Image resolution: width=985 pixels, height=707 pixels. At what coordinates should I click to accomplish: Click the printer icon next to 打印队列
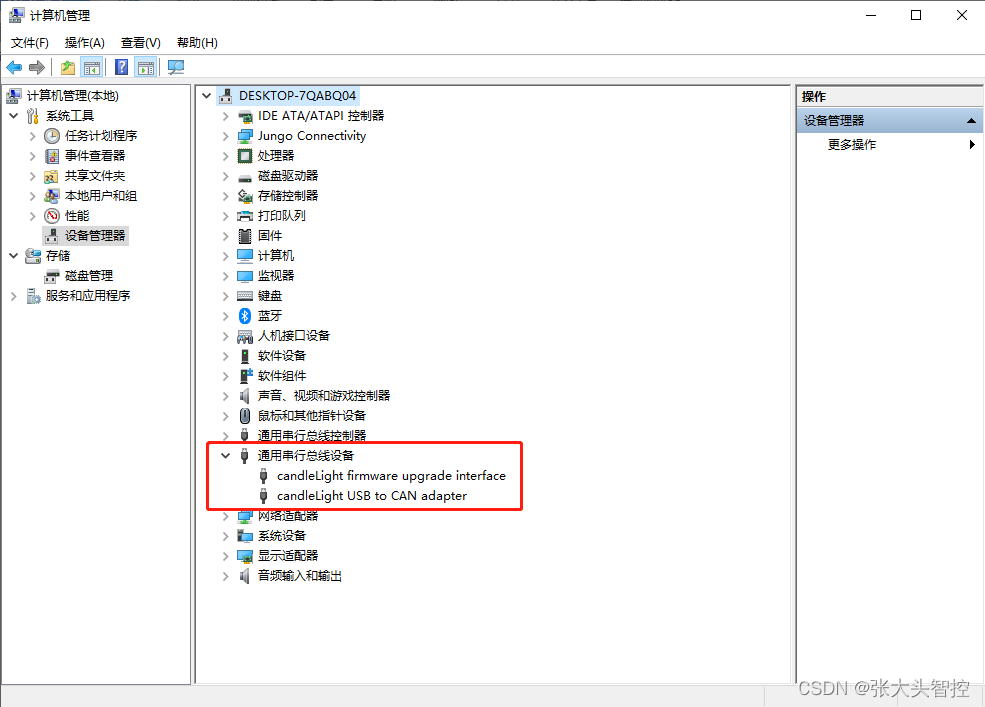pos(245,216)
